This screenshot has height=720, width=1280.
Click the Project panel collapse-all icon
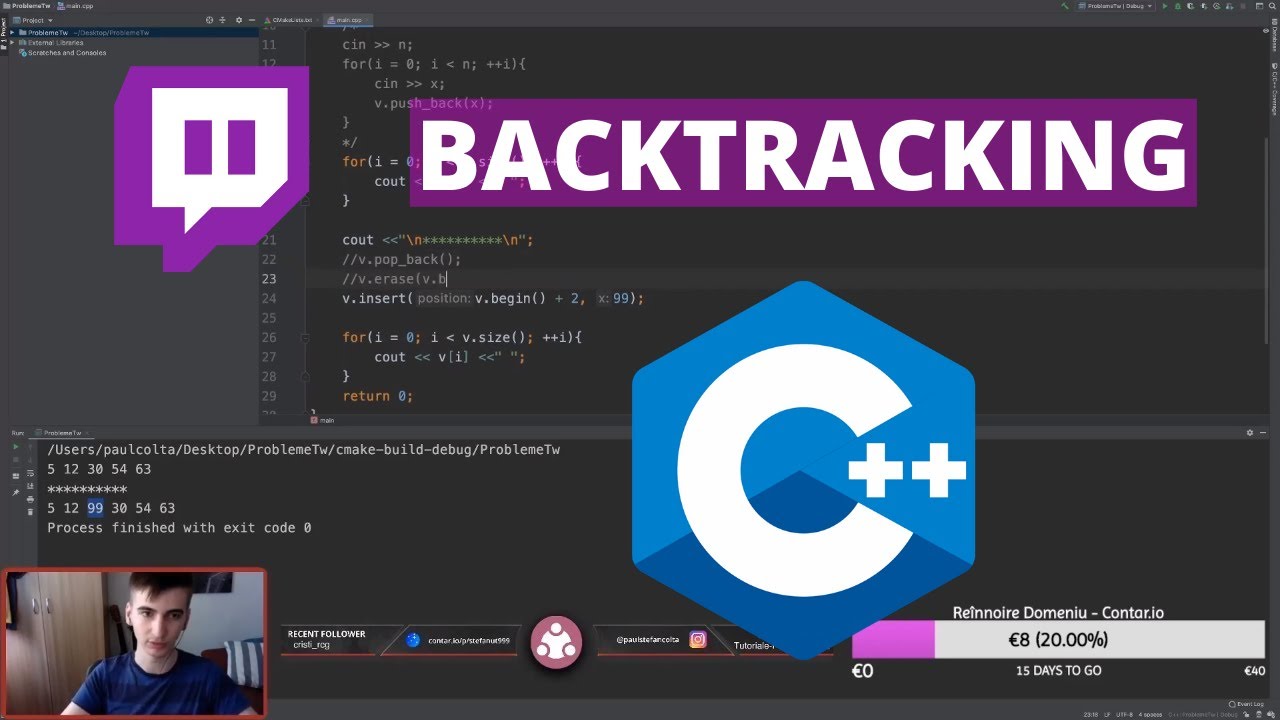(222, 20)
